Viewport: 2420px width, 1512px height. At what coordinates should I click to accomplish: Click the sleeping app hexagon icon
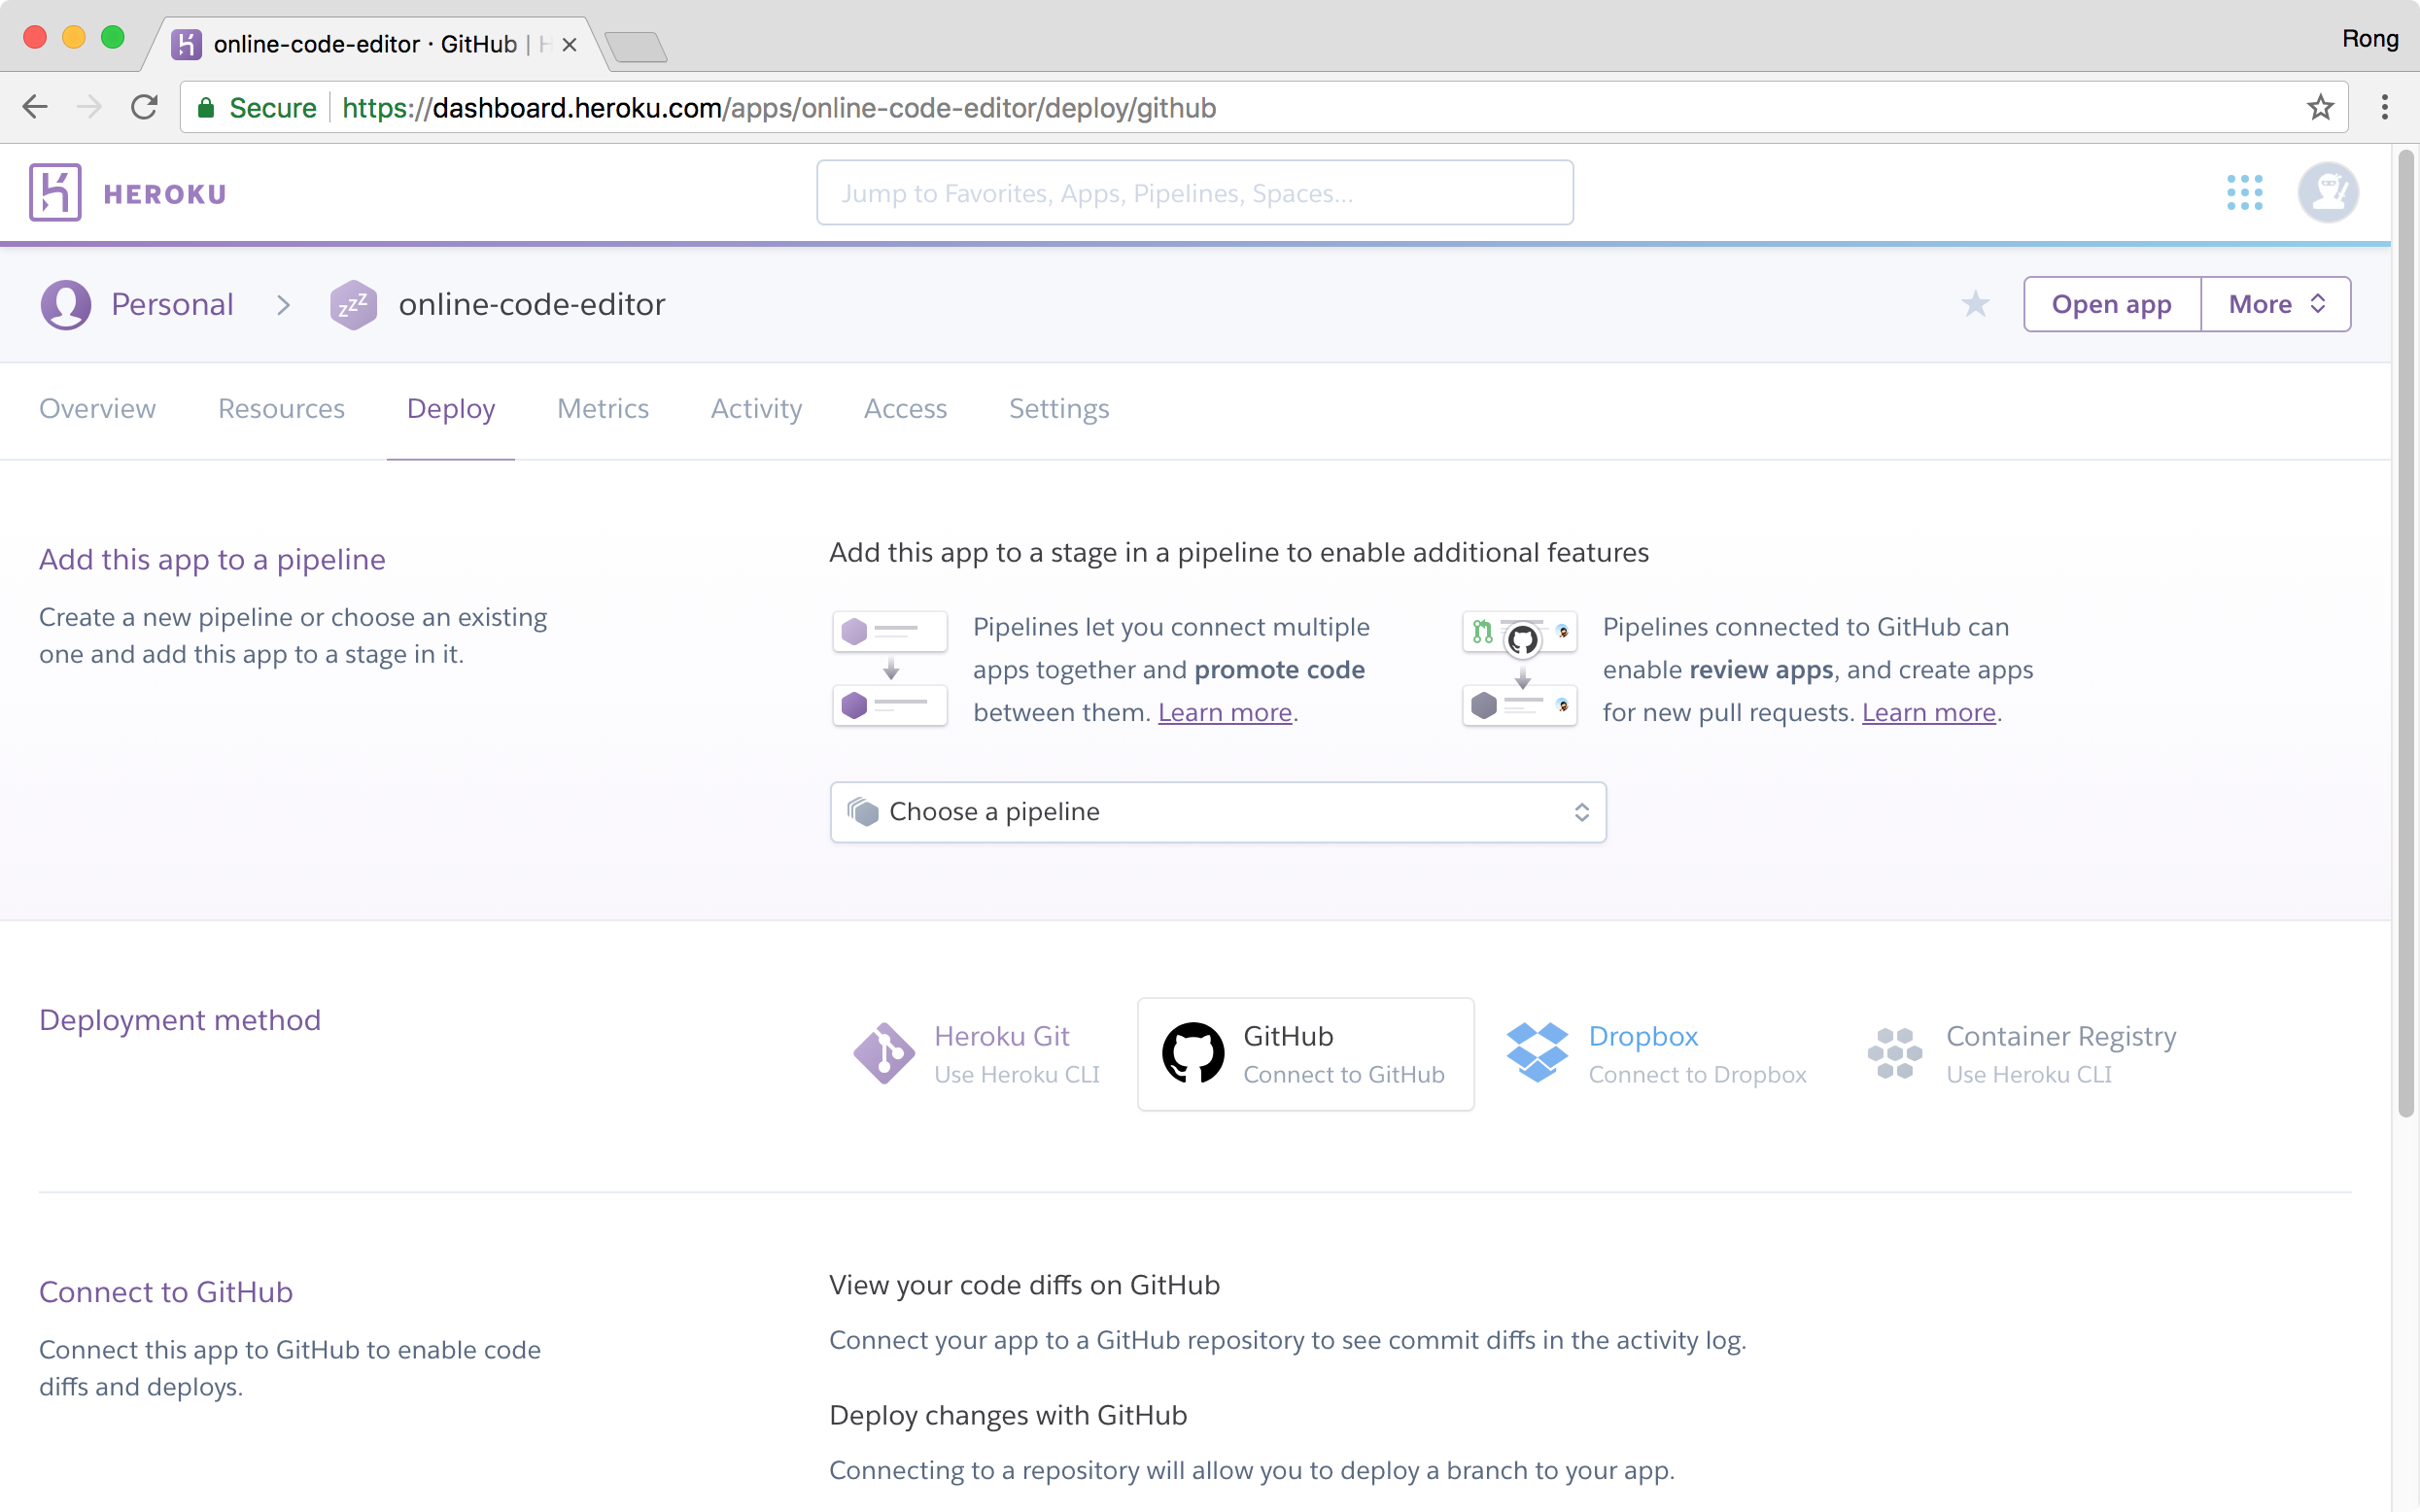[x=353, y=304]
